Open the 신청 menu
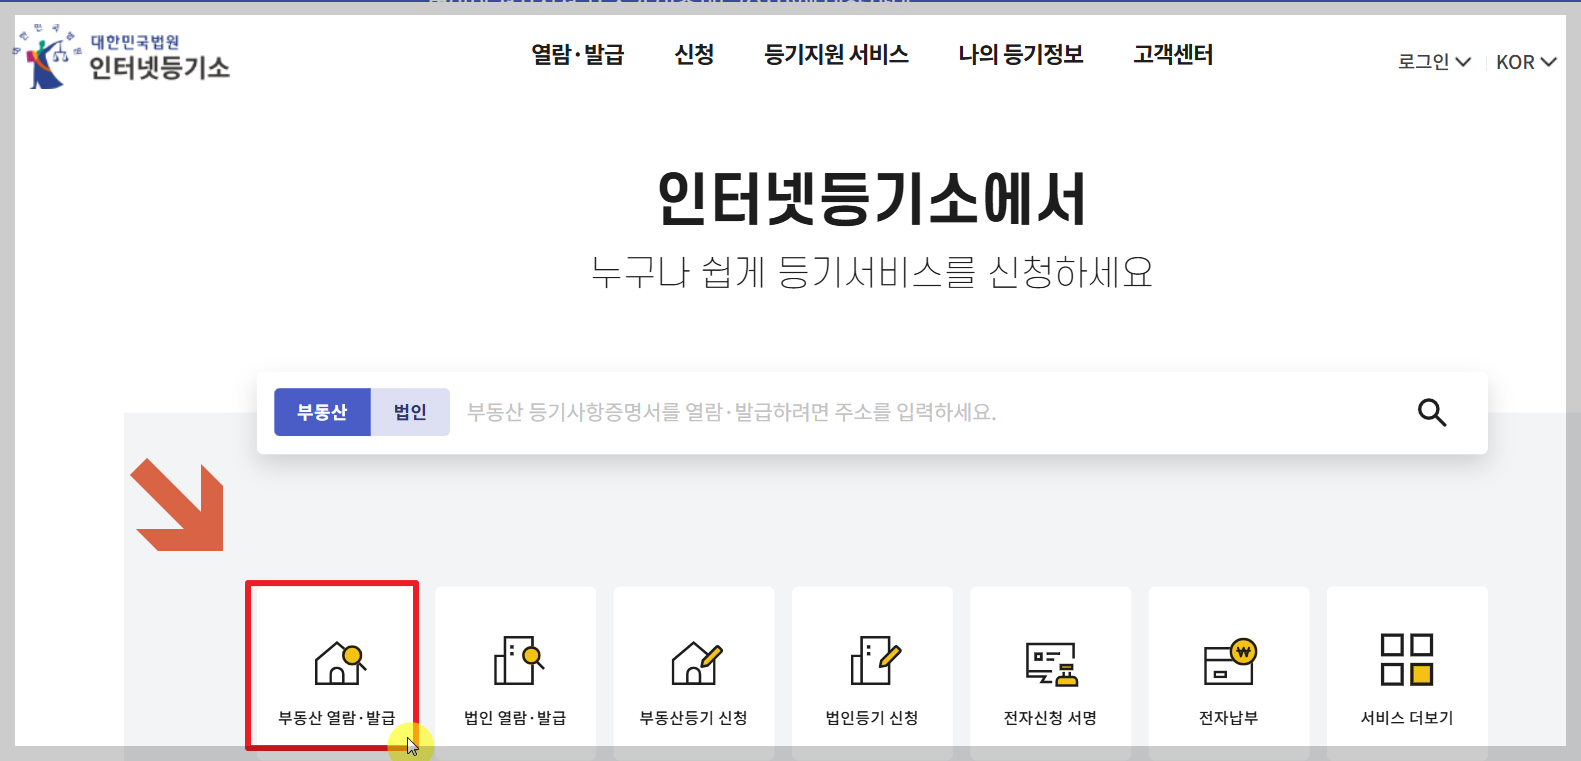 pos(694,55)
